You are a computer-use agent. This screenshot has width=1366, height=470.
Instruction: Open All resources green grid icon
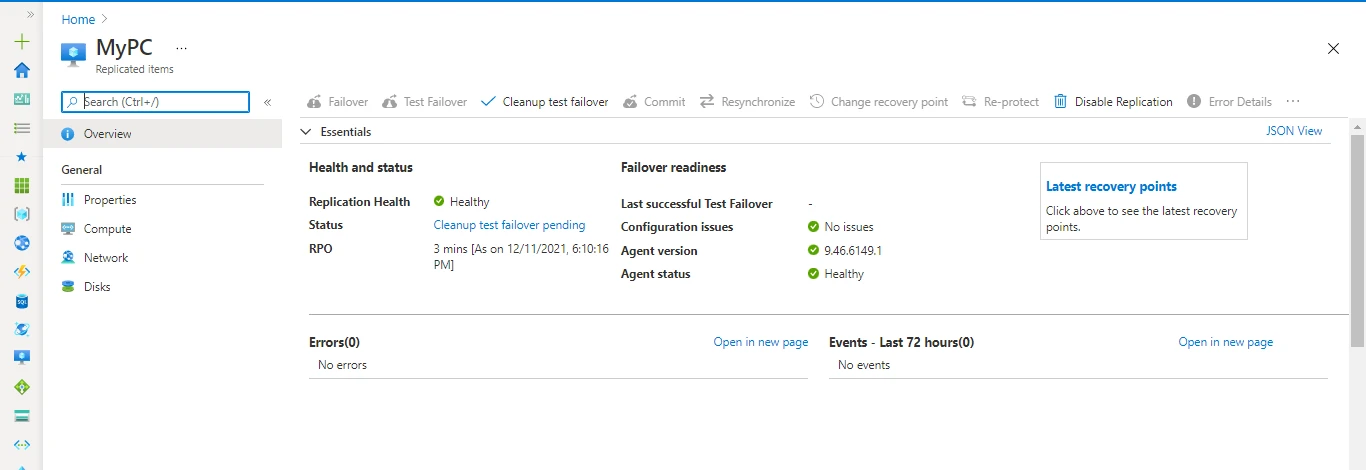point(21,186)
